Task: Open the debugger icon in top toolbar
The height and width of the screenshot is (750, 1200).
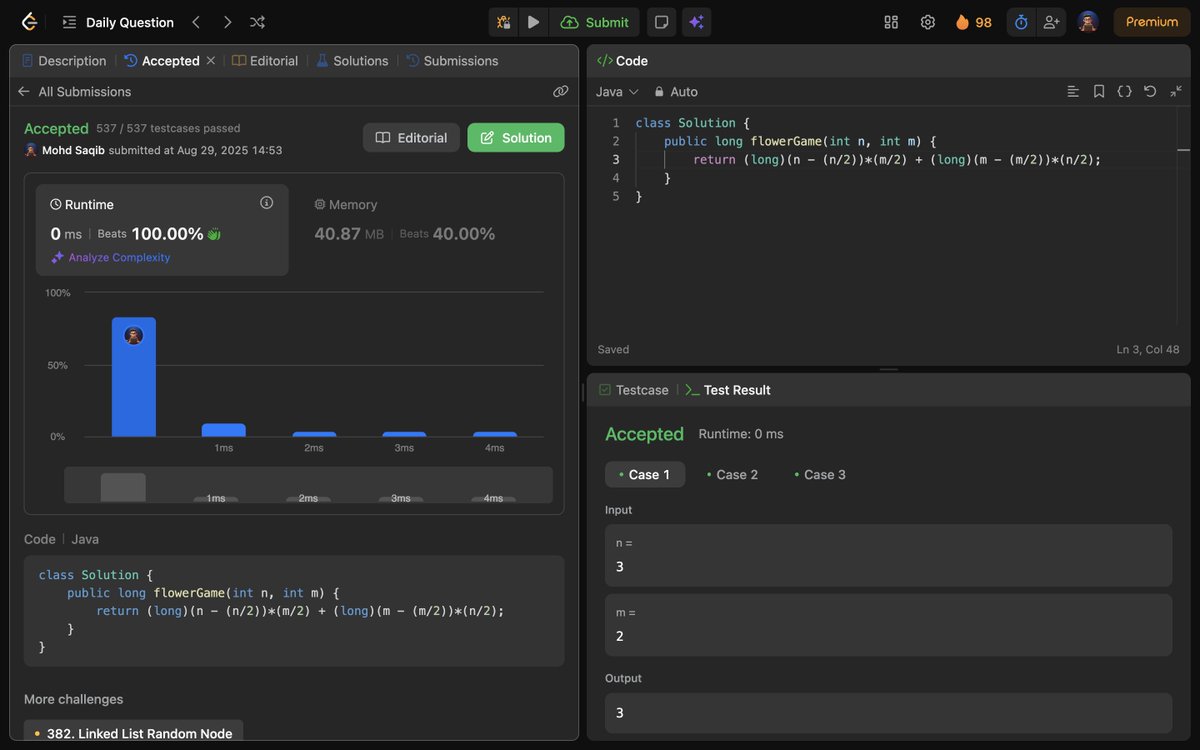Action: pyautogui.click(x=503, y=22)
